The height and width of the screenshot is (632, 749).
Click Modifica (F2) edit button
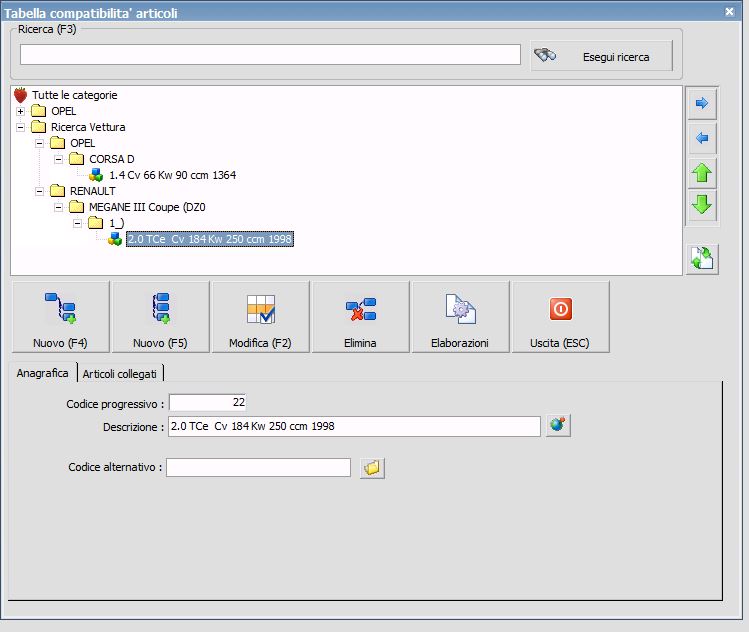[261, 317]
